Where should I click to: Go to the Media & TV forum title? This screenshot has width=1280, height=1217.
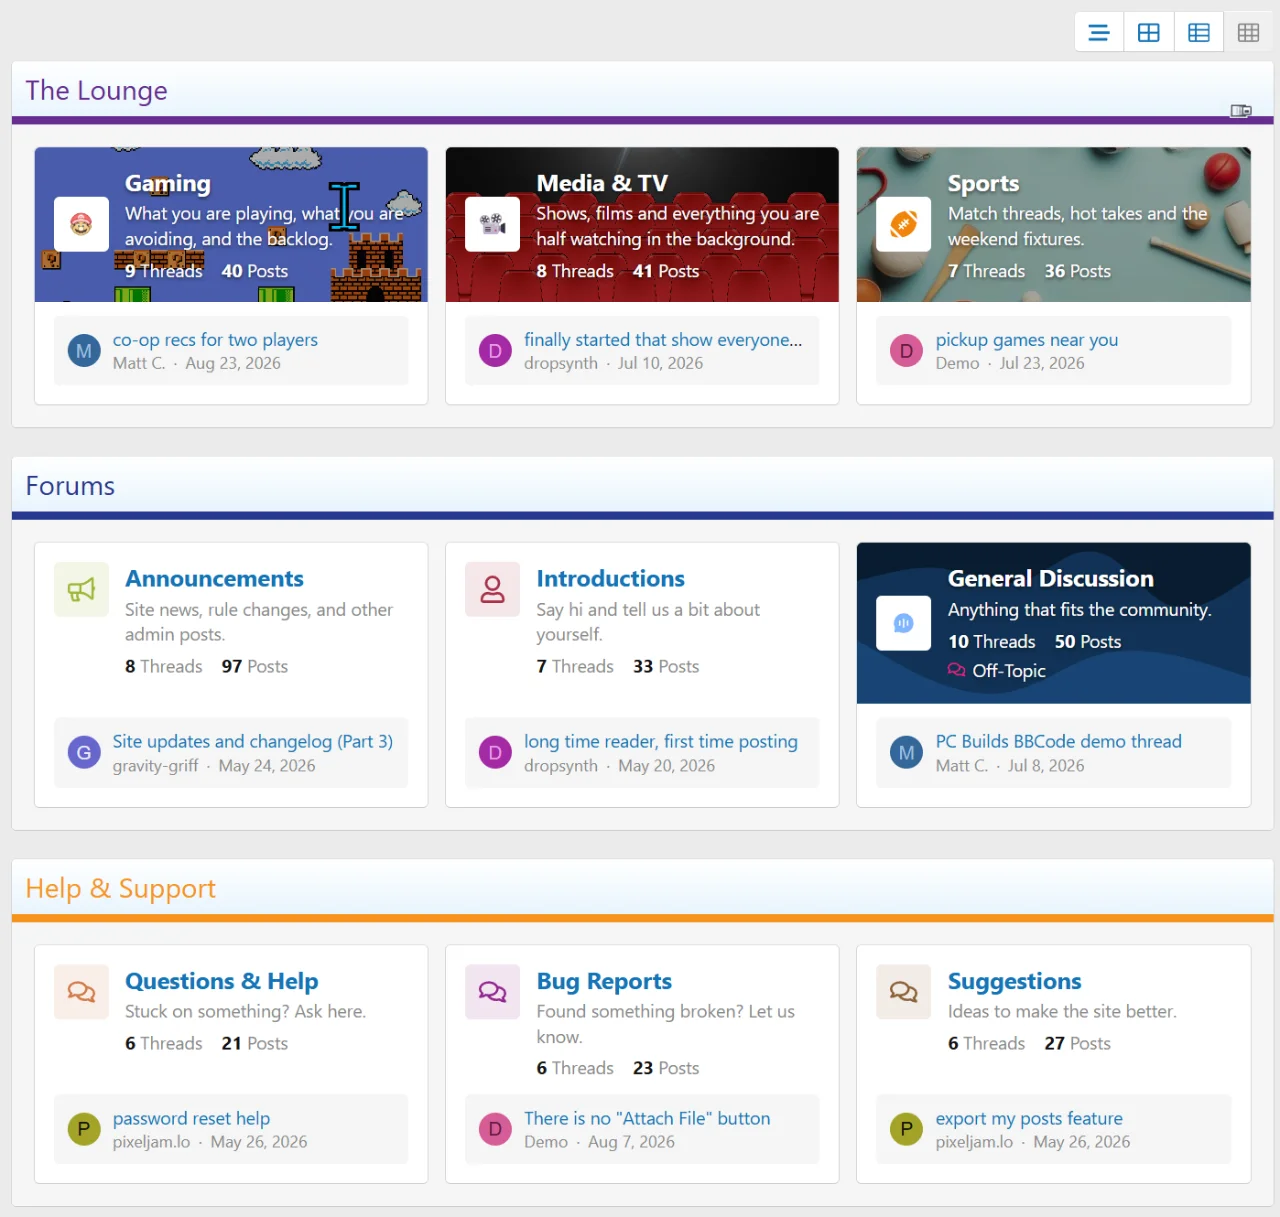[x=602, y=183]
